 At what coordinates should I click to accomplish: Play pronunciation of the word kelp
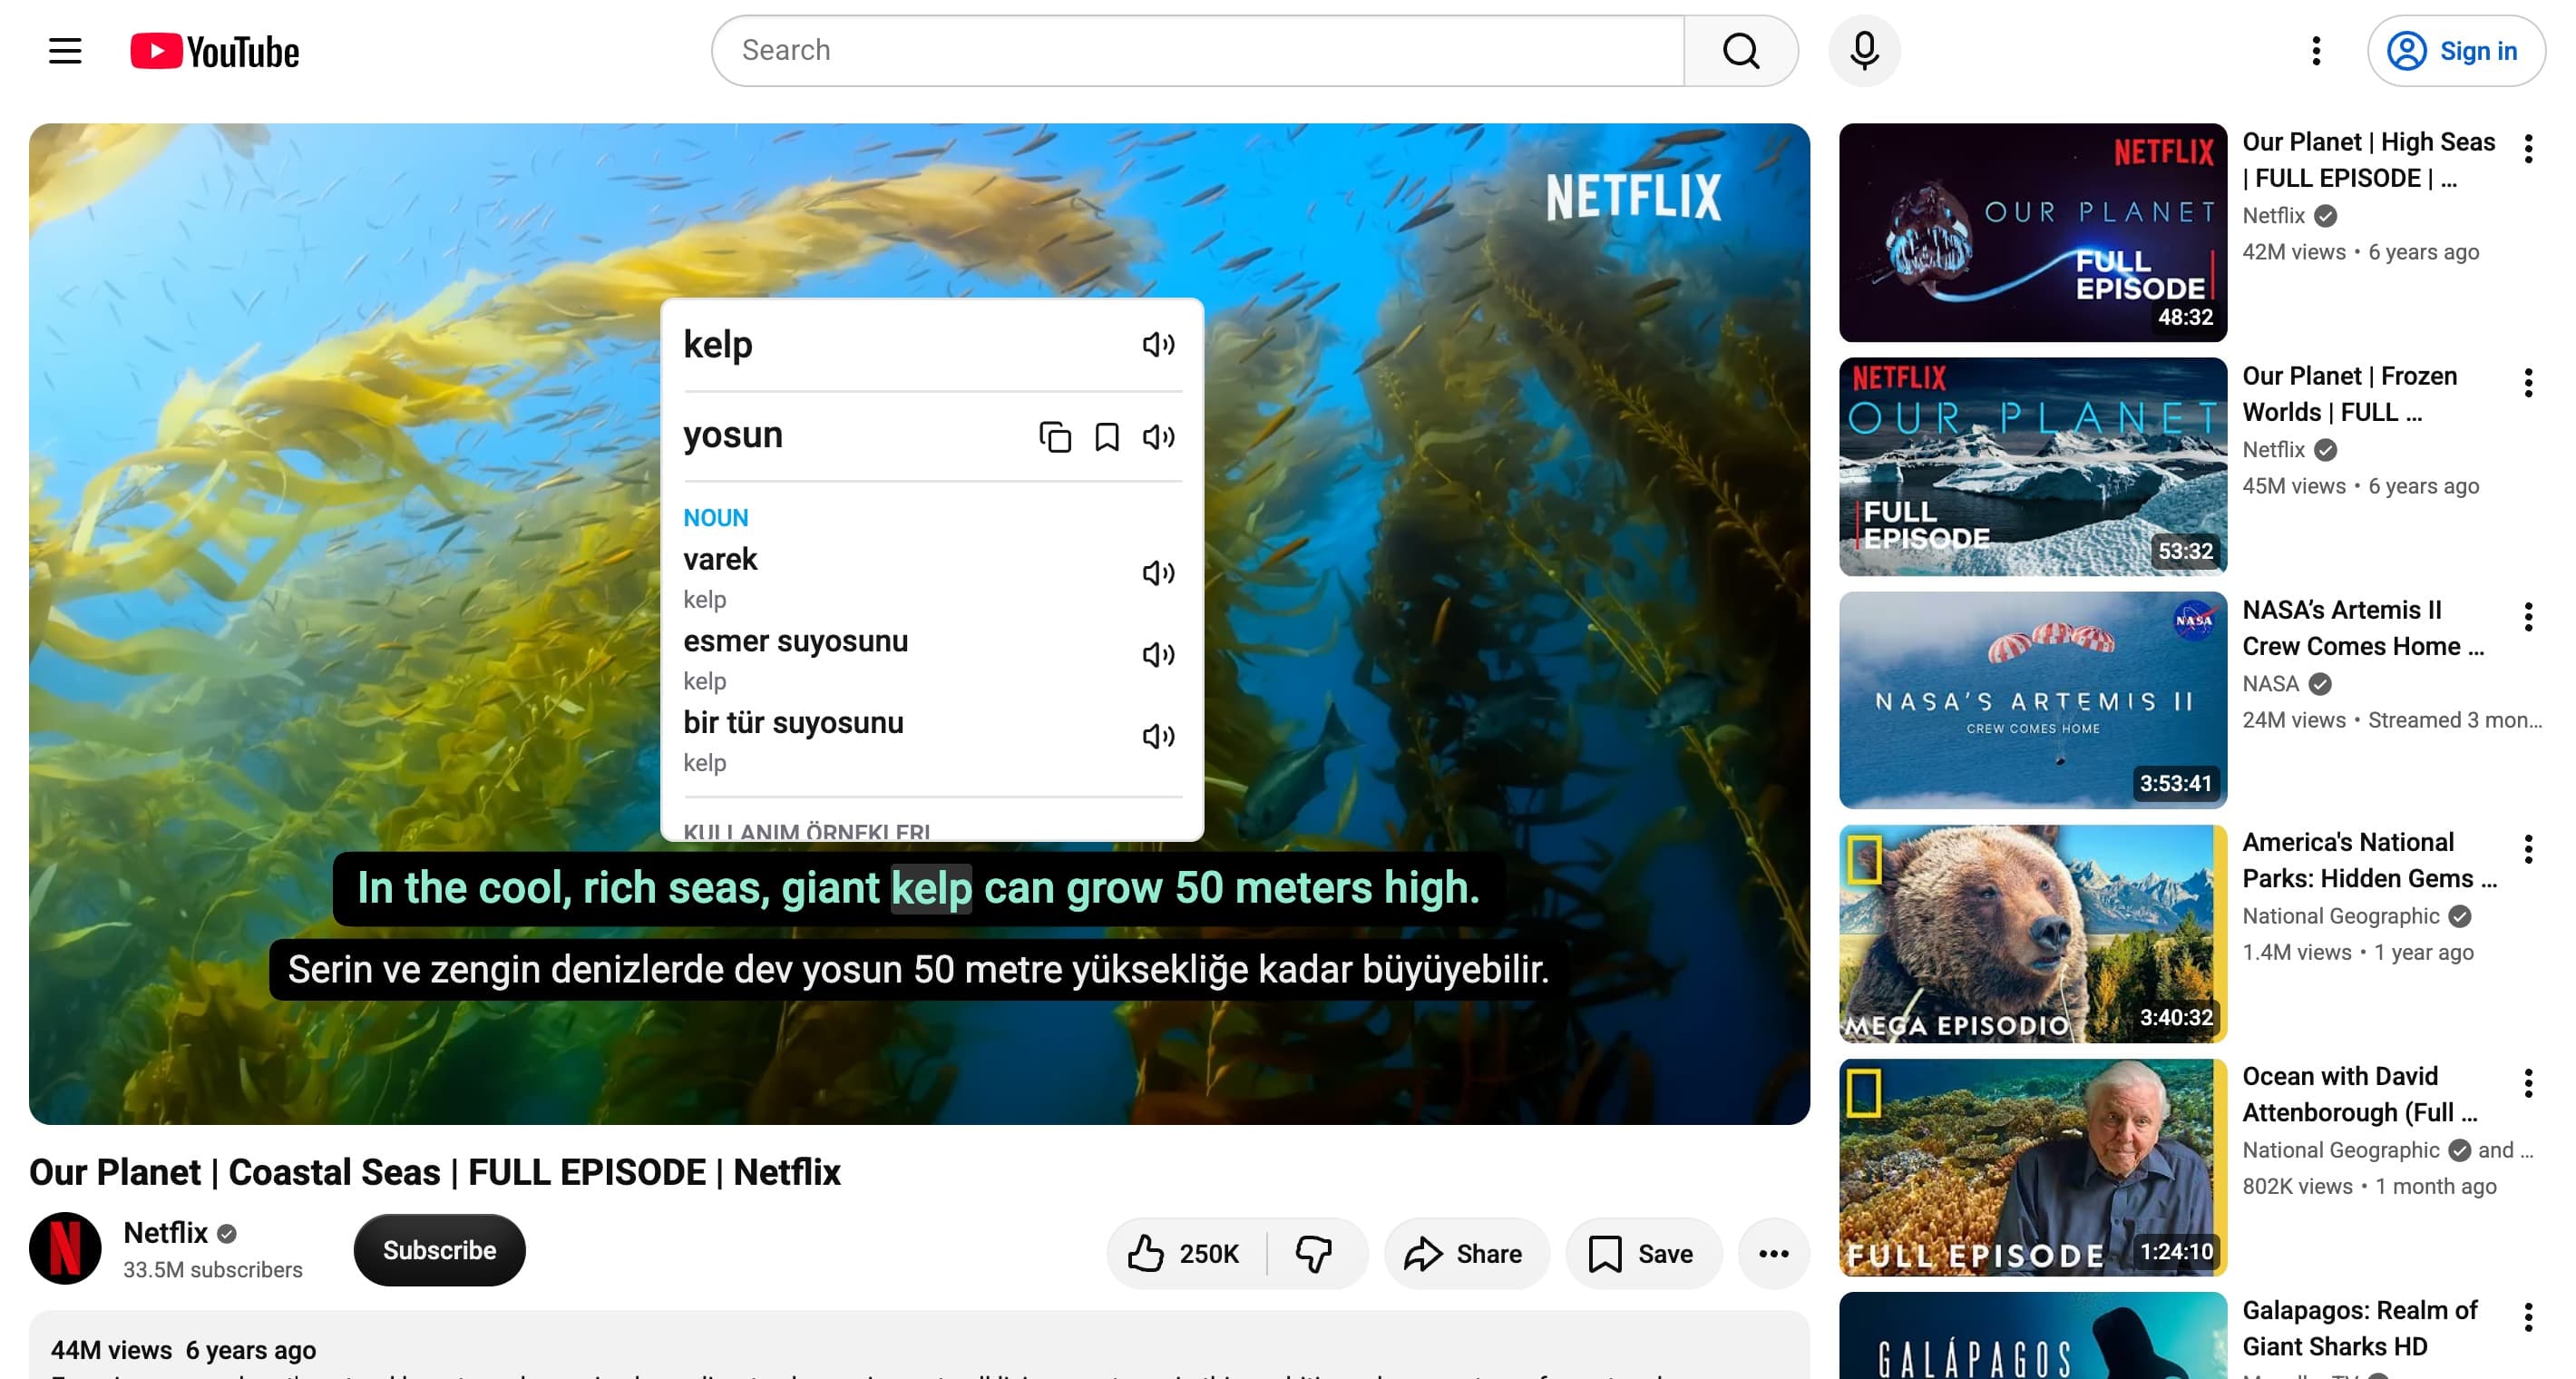[1158, 345]
